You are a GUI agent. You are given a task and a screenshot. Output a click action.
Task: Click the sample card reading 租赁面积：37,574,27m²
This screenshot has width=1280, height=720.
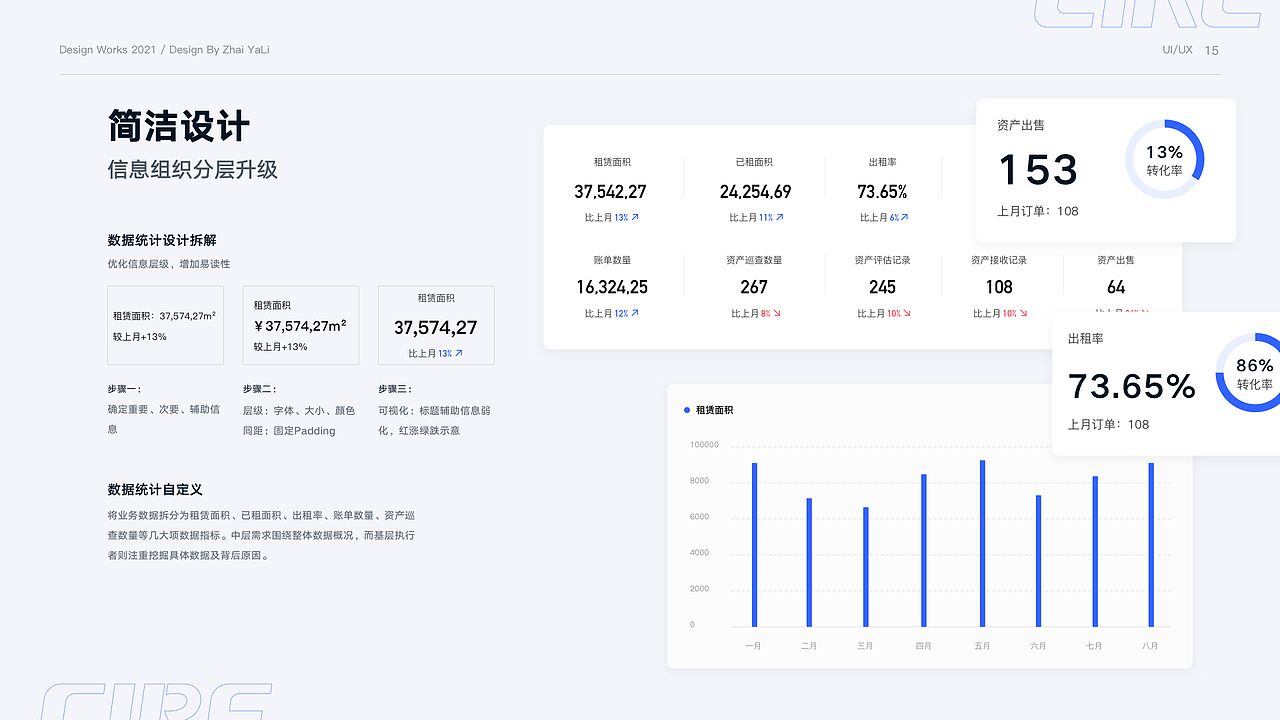pyautogui.click(x=166, y=325)
